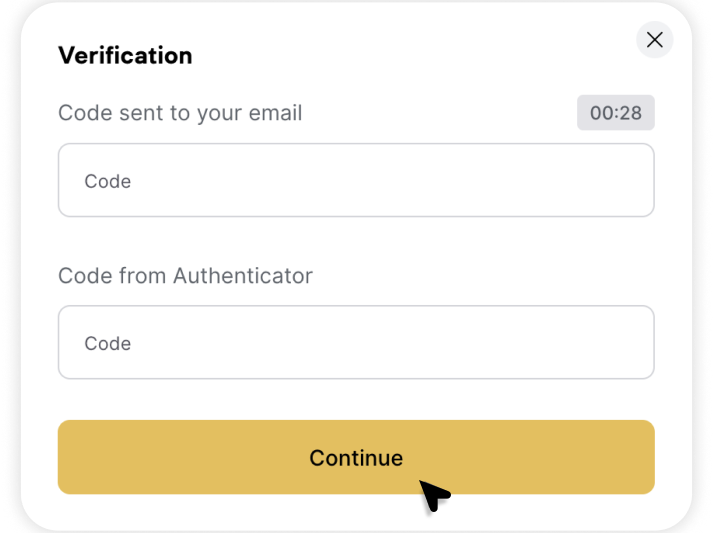713x533 pixels.
Task: Close the Verification dialog
Action: pos(655,40)
